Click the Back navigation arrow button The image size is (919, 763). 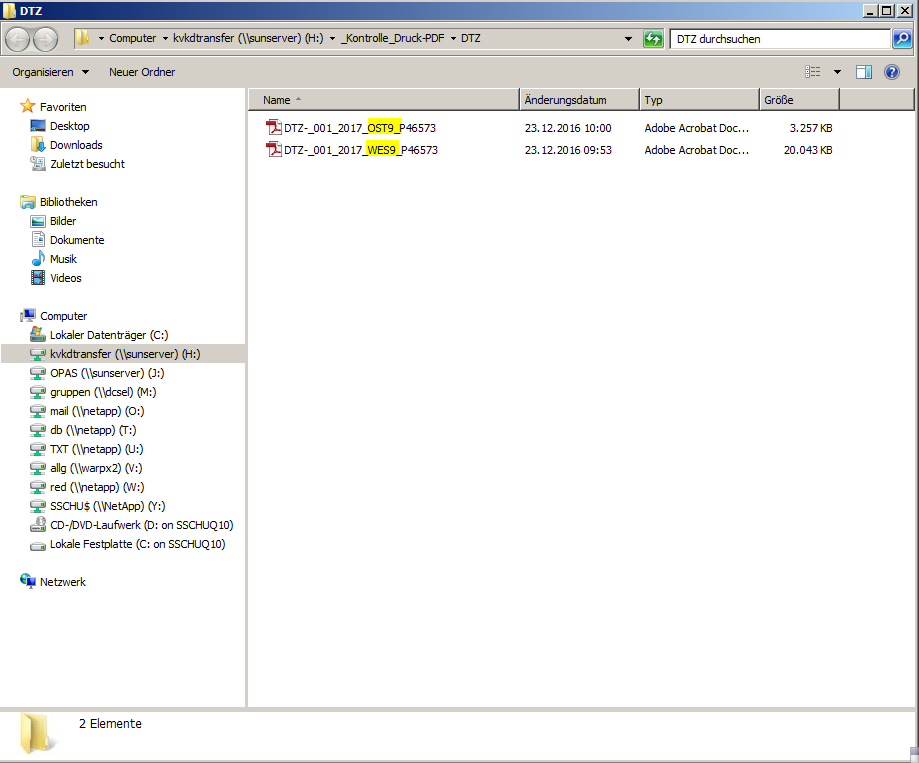[x=18, y=39]
